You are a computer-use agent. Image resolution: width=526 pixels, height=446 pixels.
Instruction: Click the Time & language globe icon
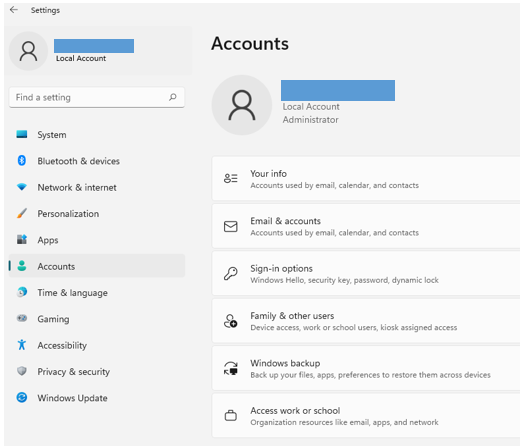(x=22, y=292)
